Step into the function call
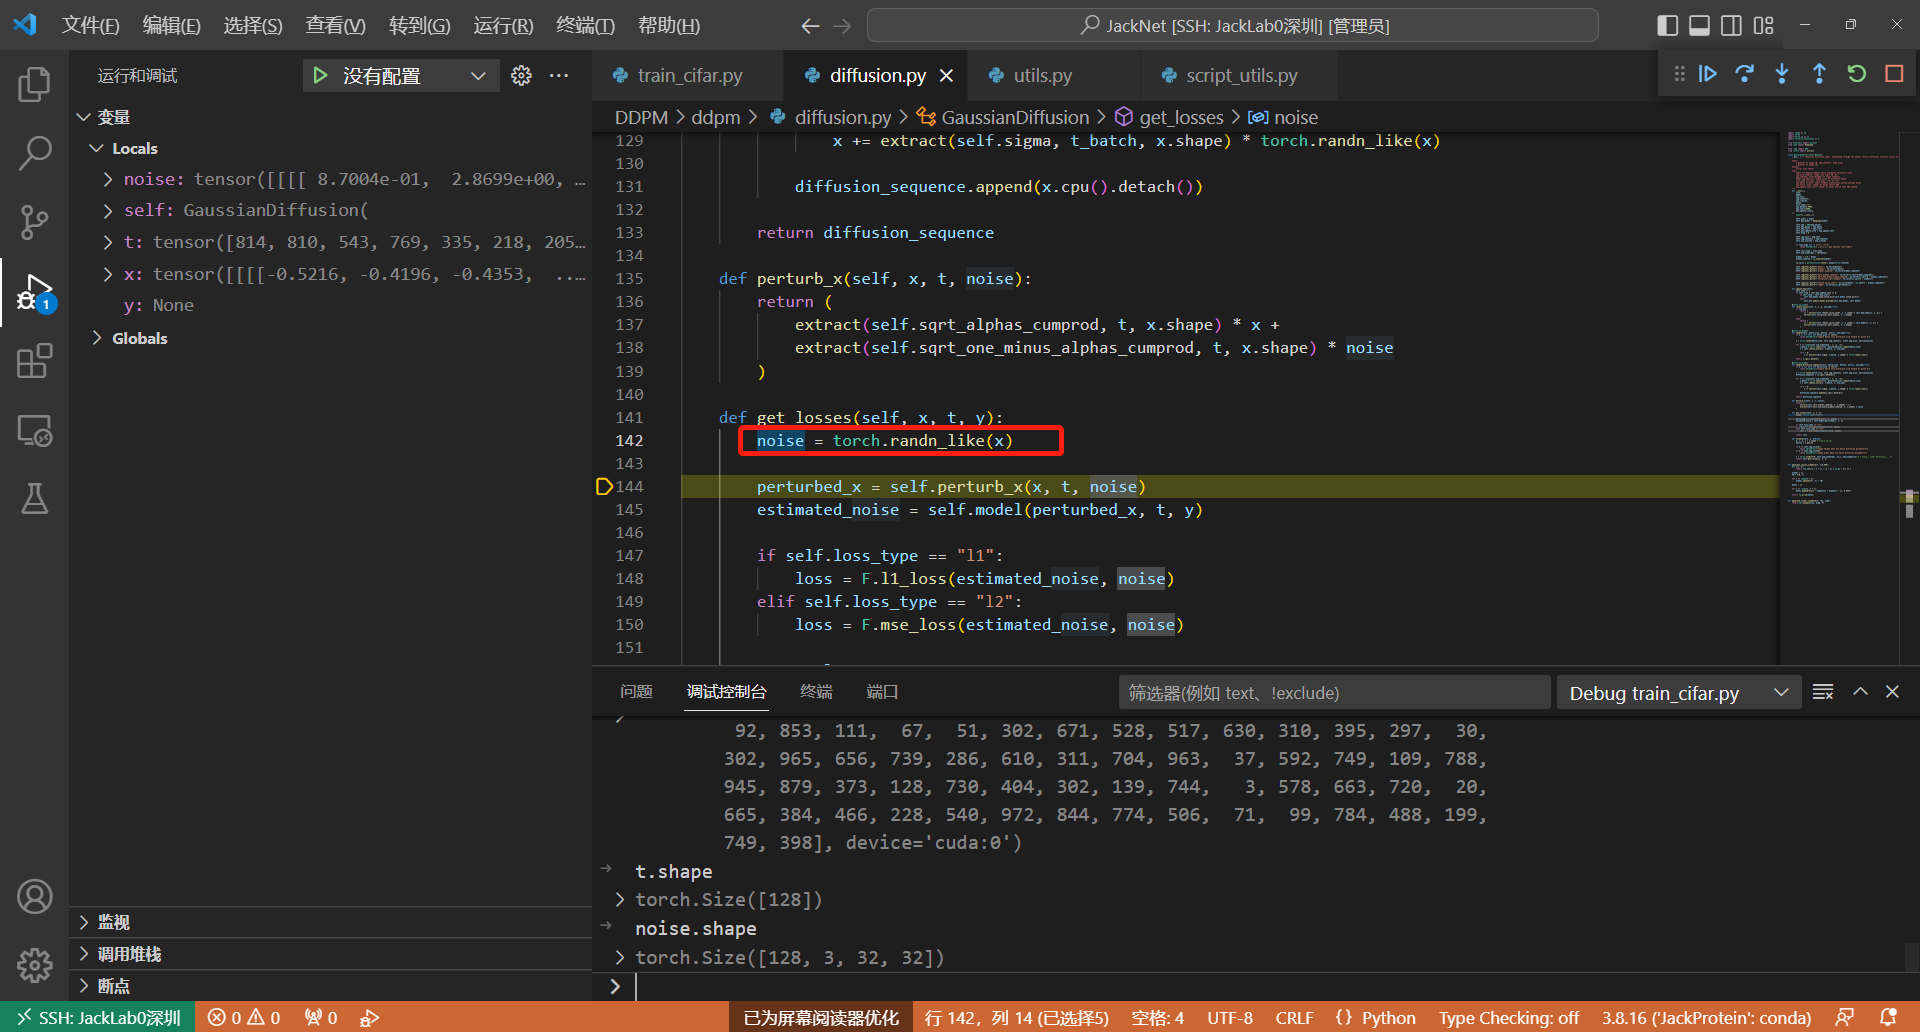 pos(1782,74)
